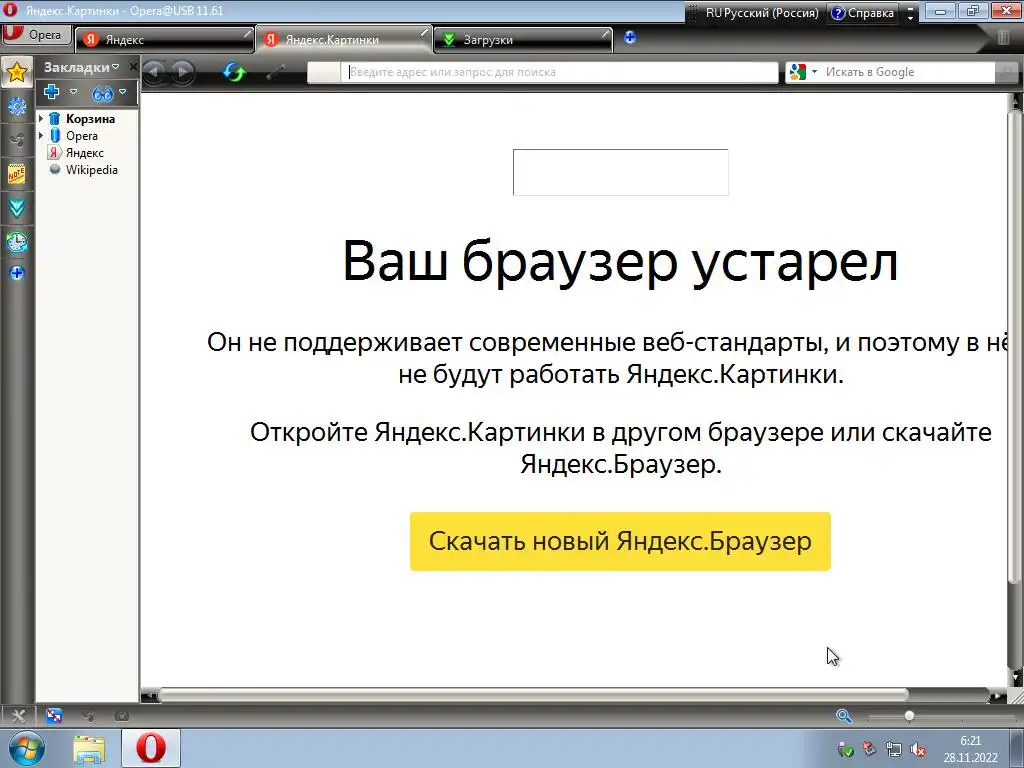Click RU Русский (Россия) language indicator
The width and height of the screenshot is (1024, 768).
[761, 13]
